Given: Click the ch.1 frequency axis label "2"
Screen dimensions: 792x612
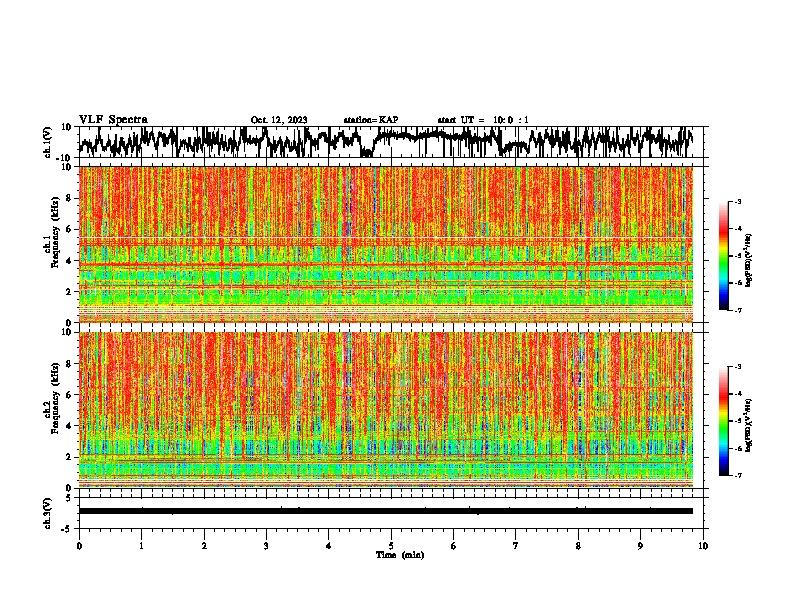Looking at the screenshot, I should click(x=70, y=291).
